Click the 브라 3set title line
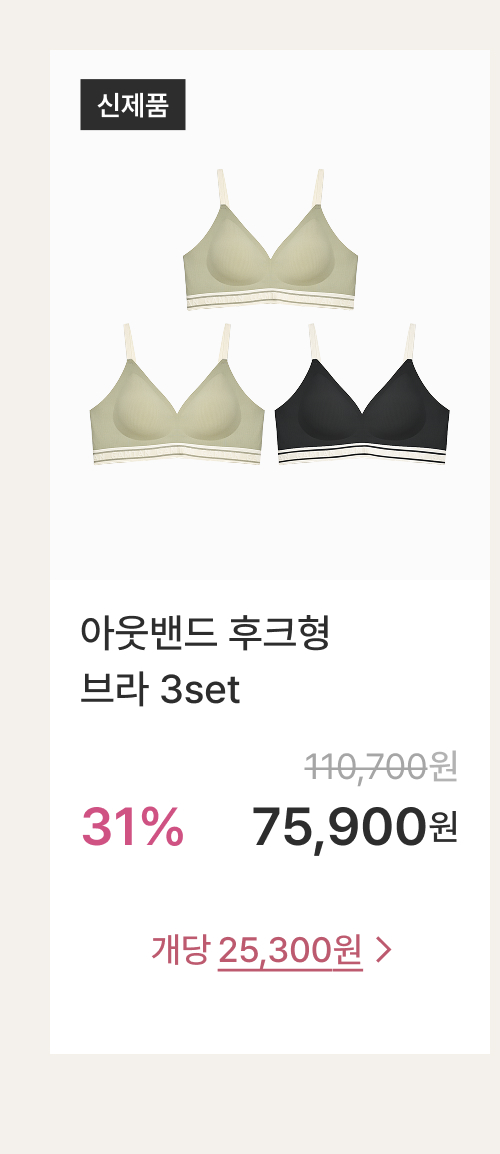This screenshot has height=1154, width=500. [x=161, y=690]
